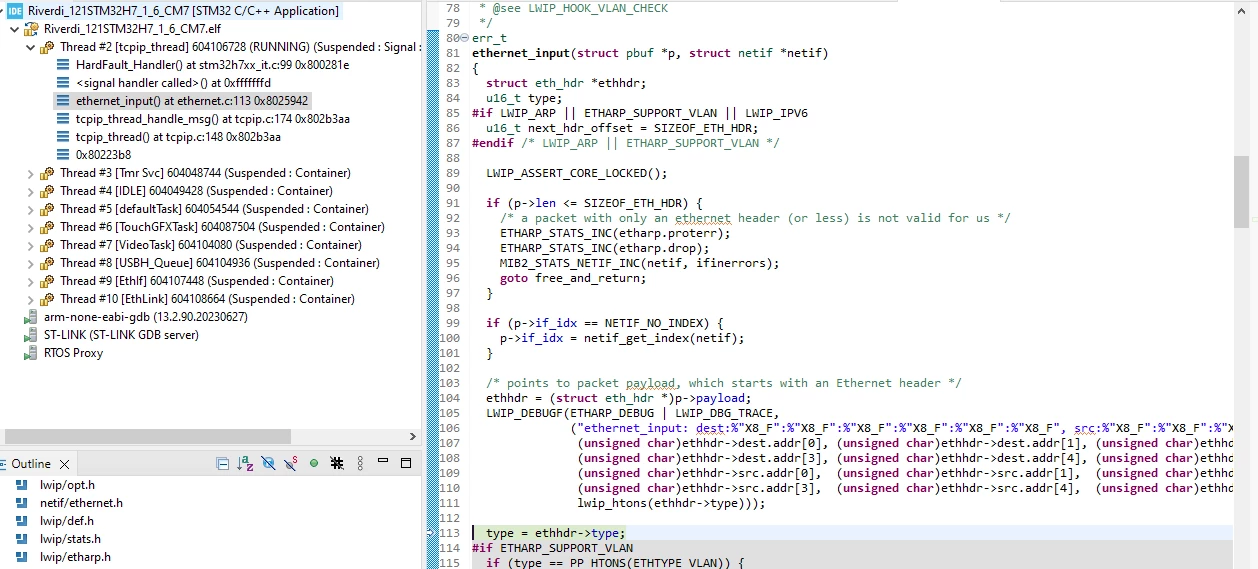The image size is (1258, 569).
Task: Select the signal handler called frame
Action: pyautogui.click(x=173, y=83)
